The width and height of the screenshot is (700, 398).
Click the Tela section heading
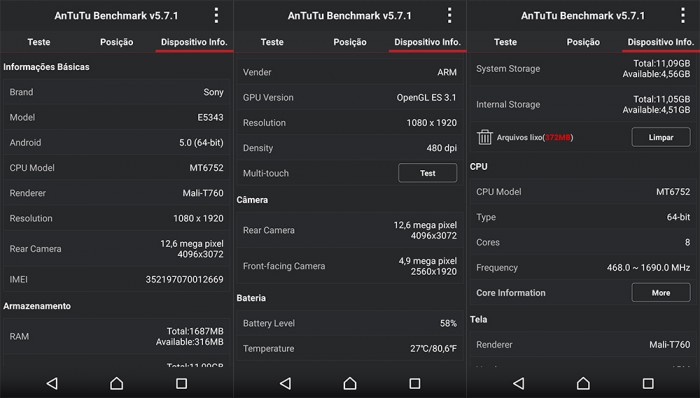[x=479, y=319]
